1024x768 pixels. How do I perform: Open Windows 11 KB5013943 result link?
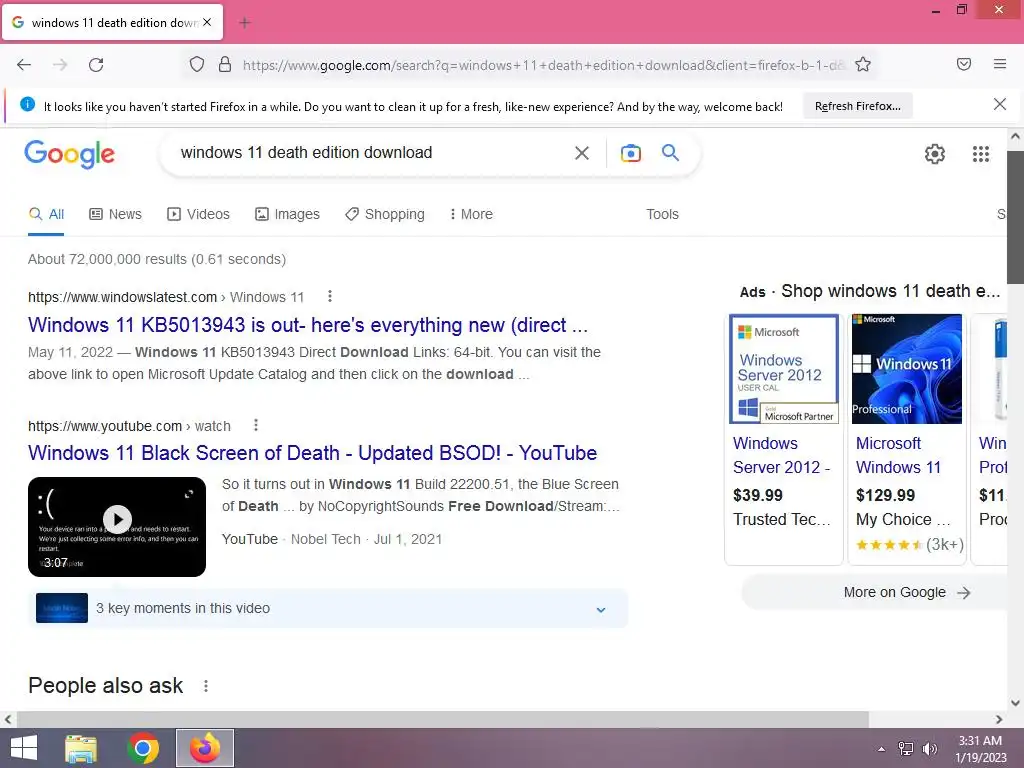pos(308,325)
